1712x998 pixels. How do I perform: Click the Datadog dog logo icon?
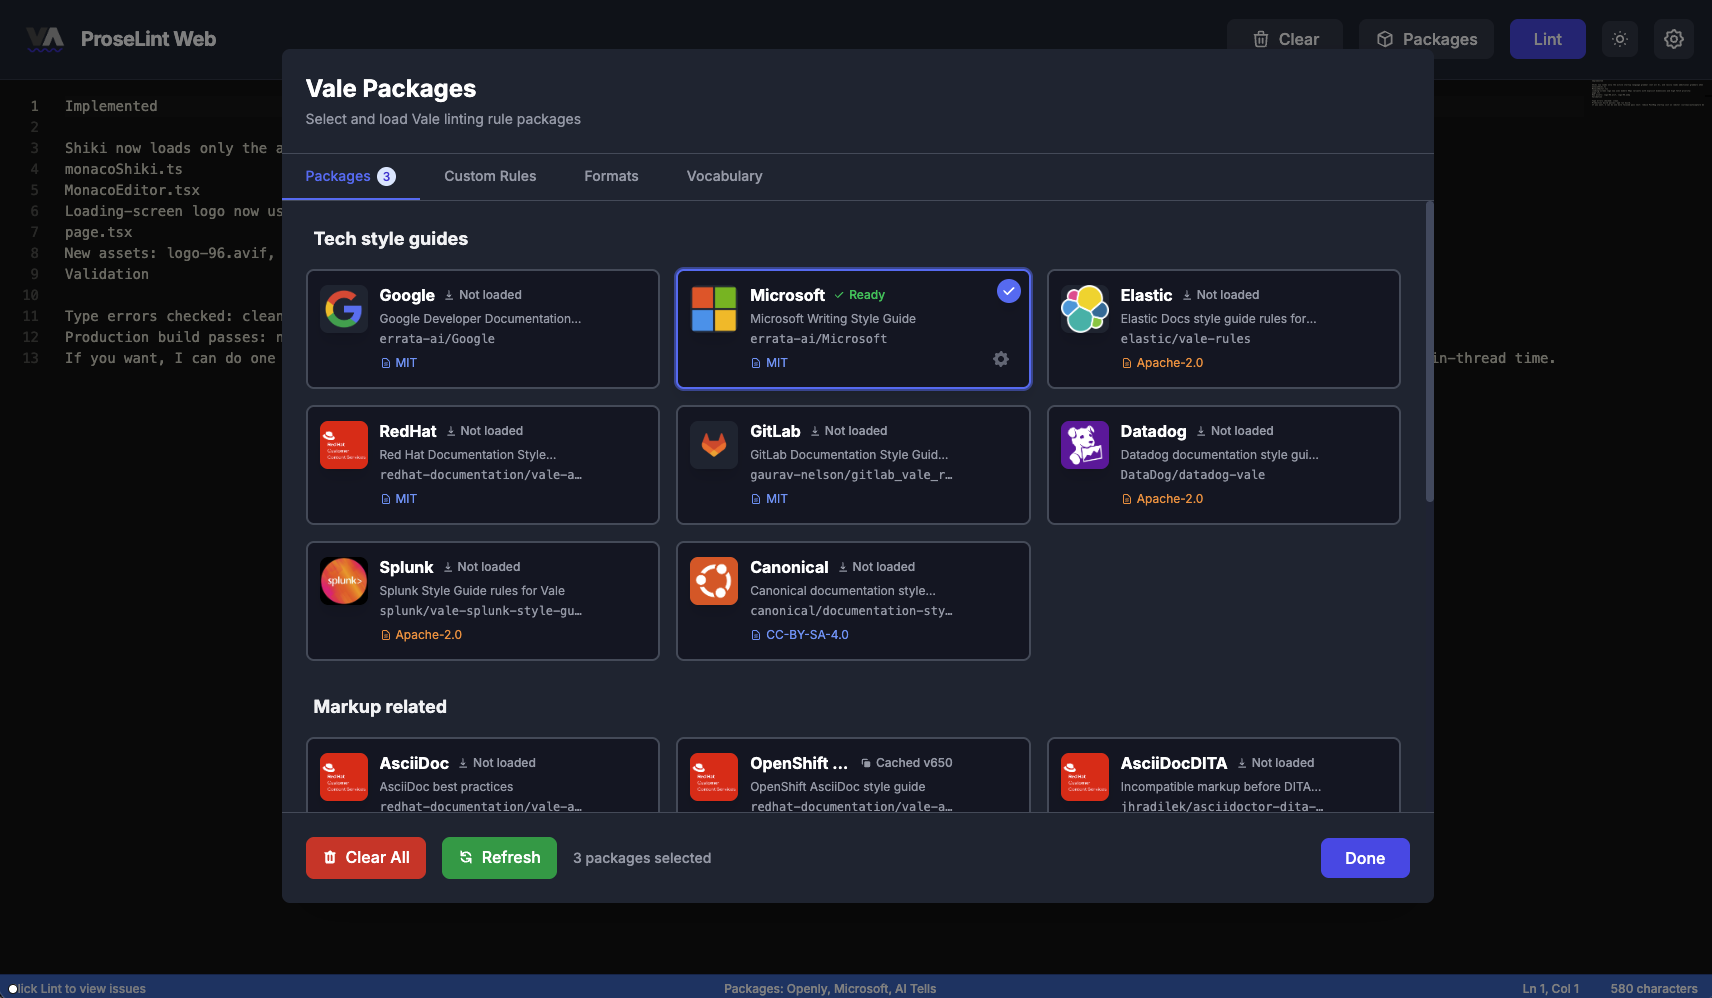(1084, 445)
